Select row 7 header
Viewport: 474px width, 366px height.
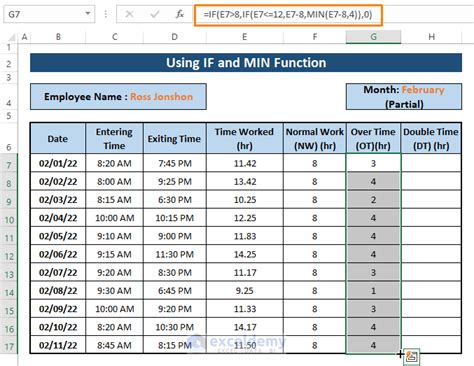(9, 163)
